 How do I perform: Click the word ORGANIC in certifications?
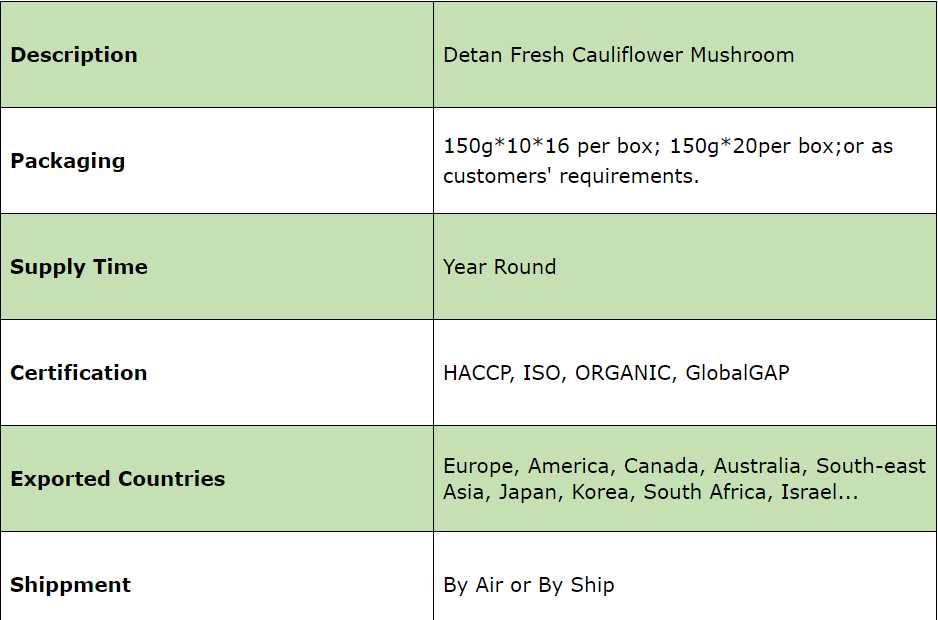[622, 373]
